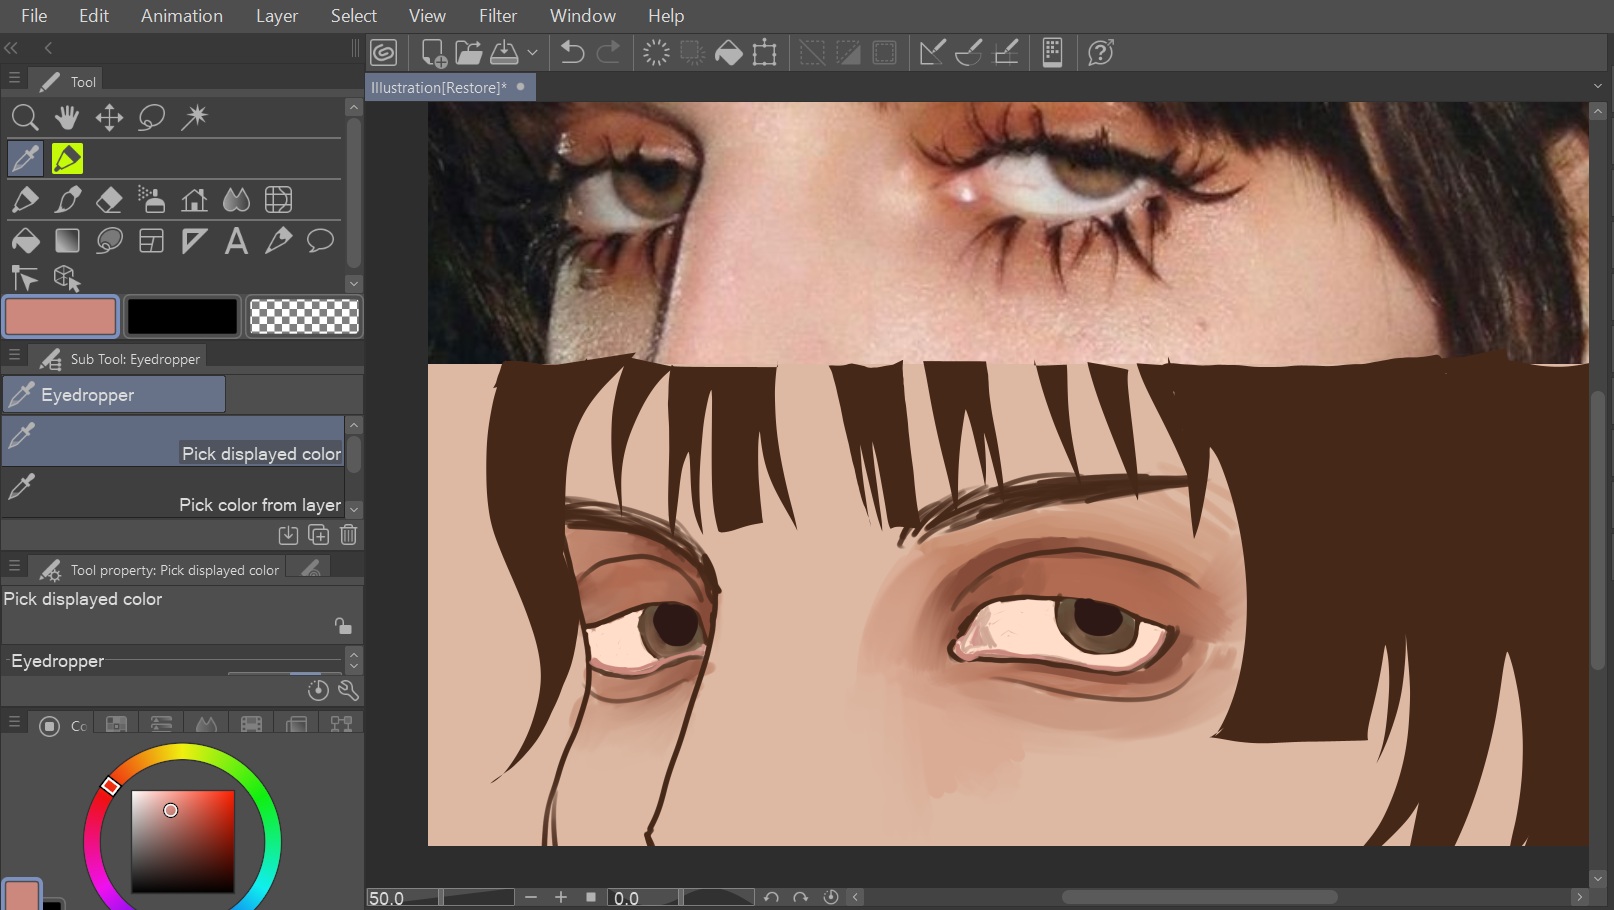The width and height of the screenshot is (1614, 910).
Task: Delete sub tool with trash icon
Action: click(x=348, y=535)
